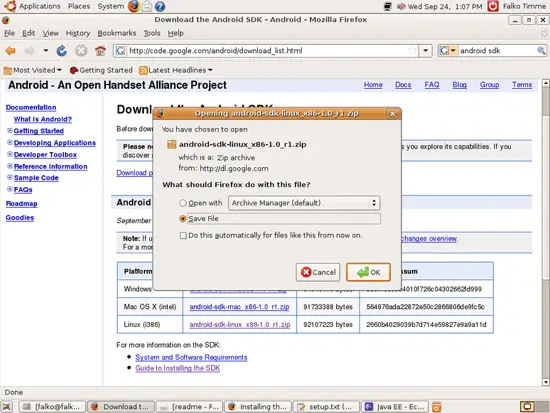
Task: Reload the page with the refresh icon
Action: click(62, 51)
